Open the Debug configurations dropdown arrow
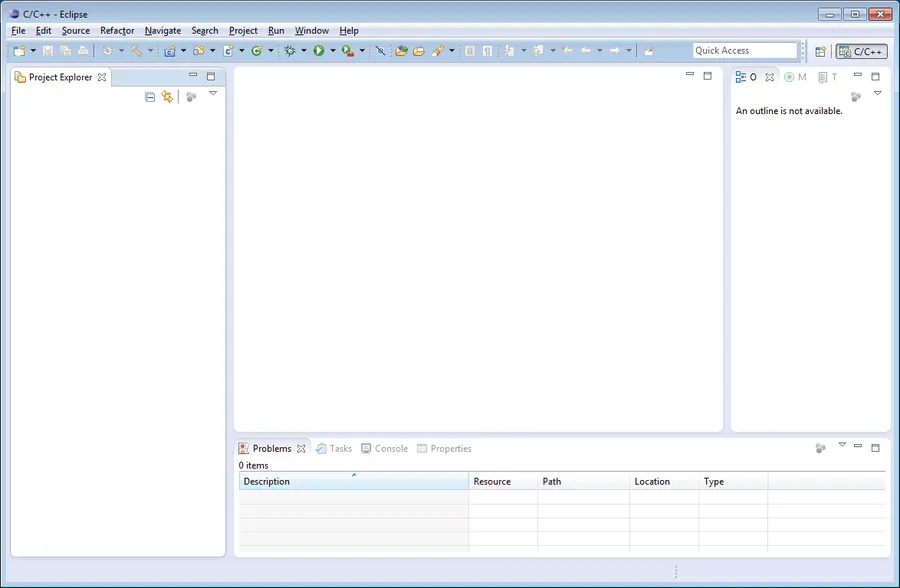 click(304, 51)
